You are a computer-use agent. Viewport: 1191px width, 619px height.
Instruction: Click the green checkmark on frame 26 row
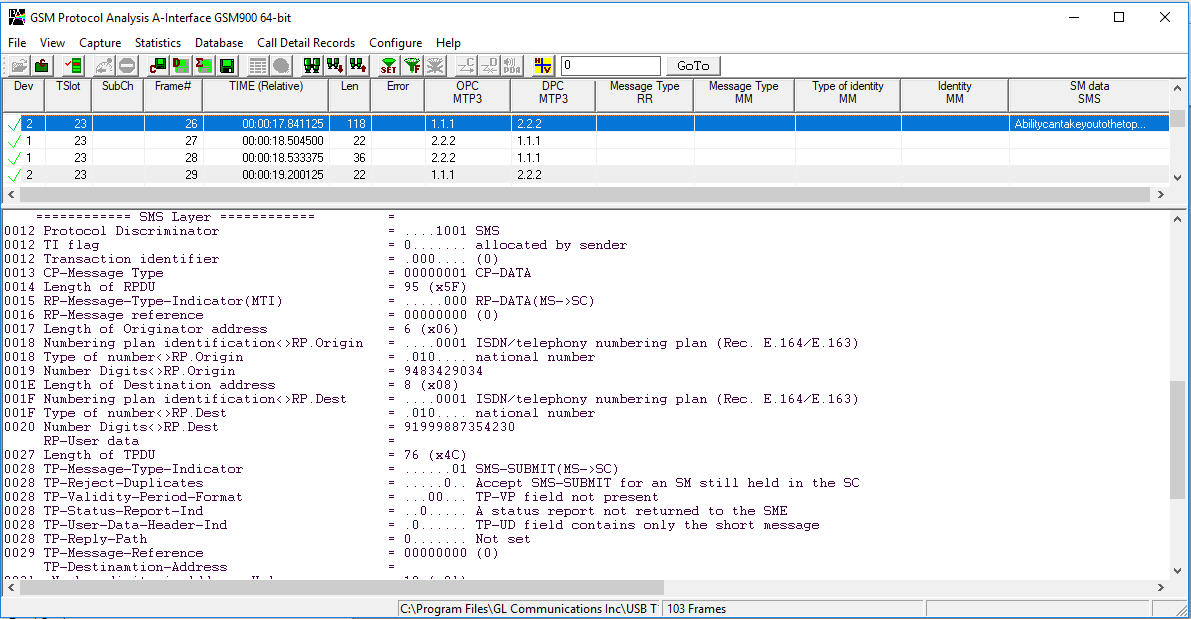click(x=14, y=124)
